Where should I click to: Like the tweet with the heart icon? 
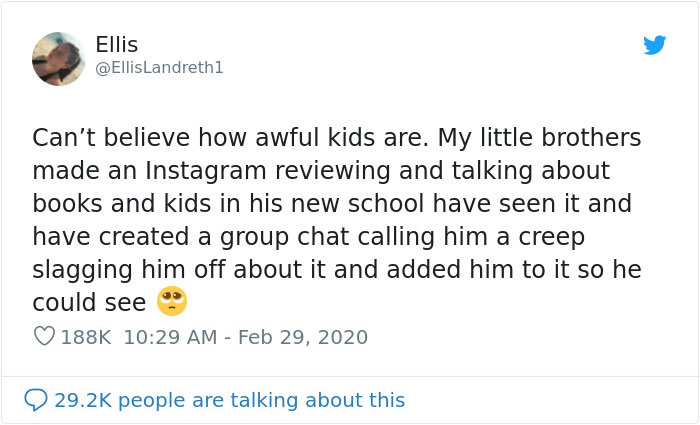pyautogui.click(x=44, y=337)
